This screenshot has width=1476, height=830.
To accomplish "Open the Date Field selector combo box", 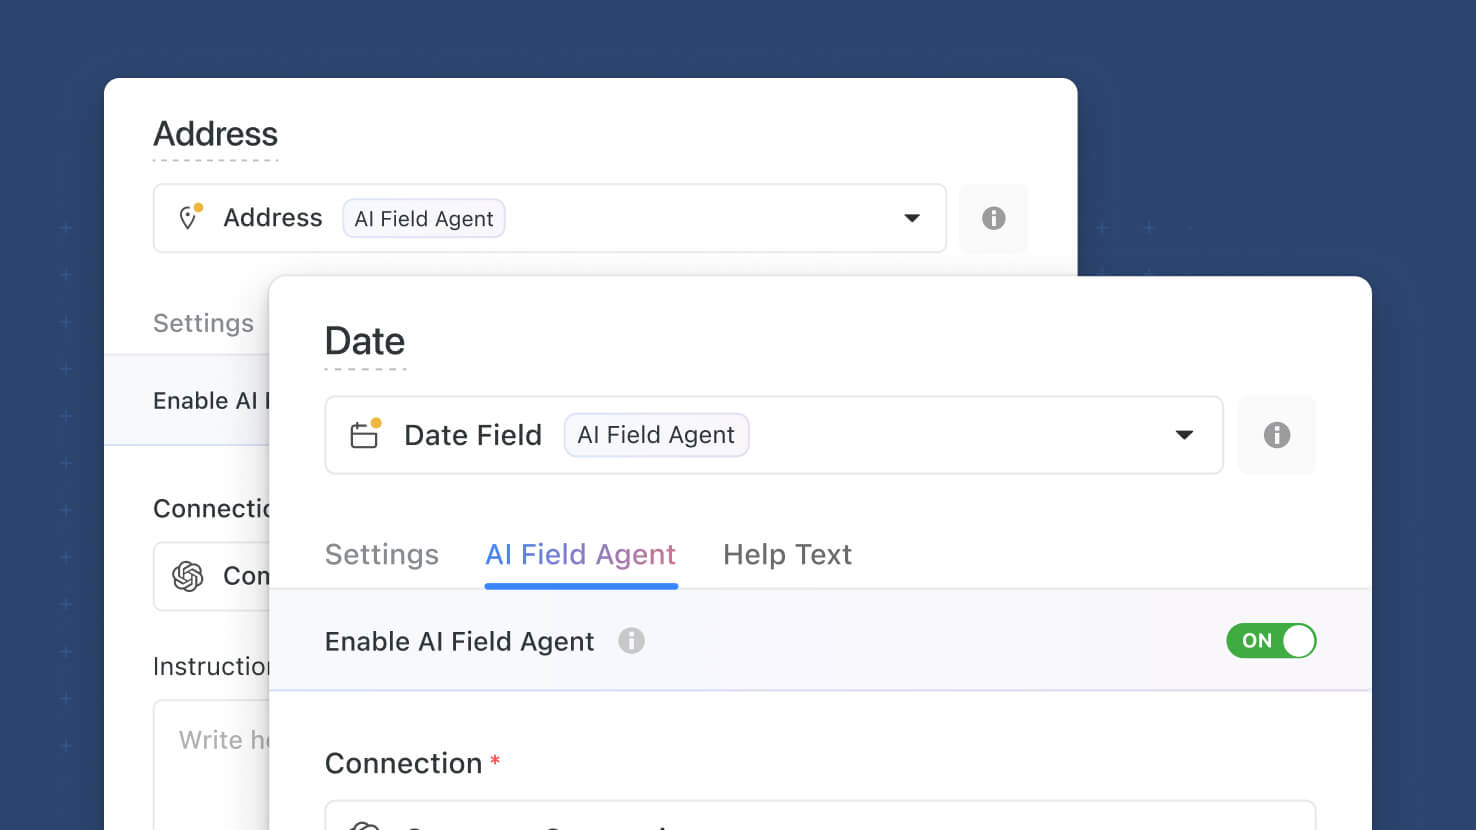I will click(774, 435).
